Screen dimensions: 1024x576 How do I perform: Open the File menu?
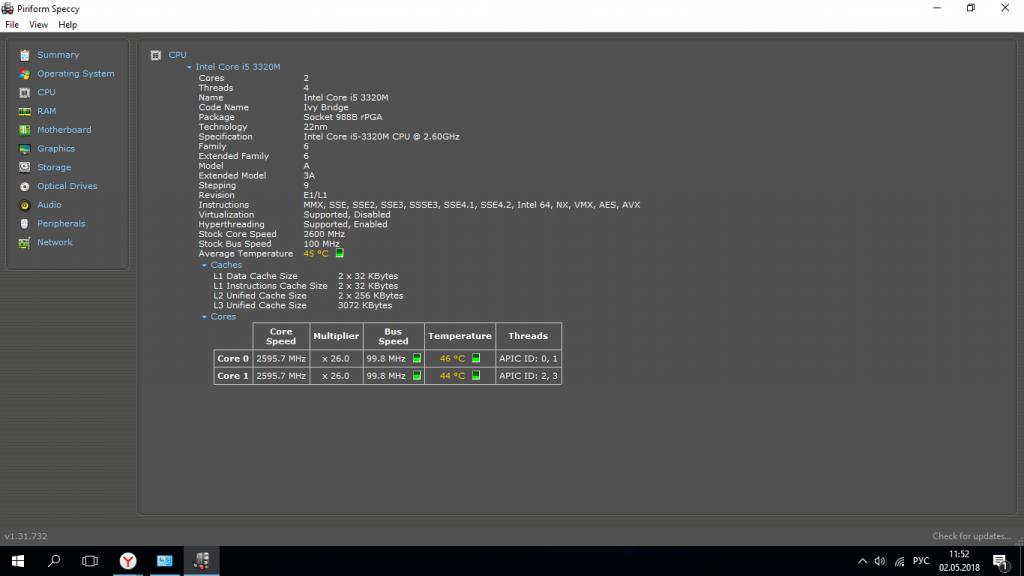coord(12,24)
